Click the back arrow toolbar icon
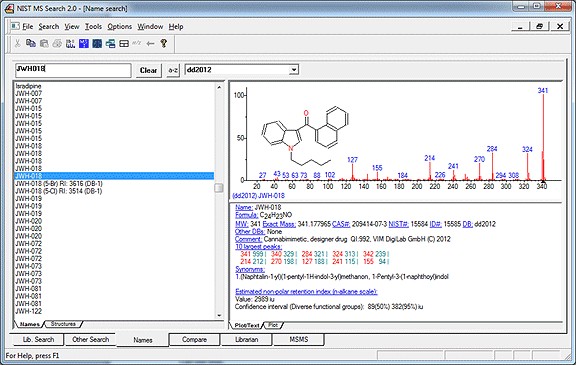Image resolution: width=576 pixels, height=365 pixels. (150, 44)
